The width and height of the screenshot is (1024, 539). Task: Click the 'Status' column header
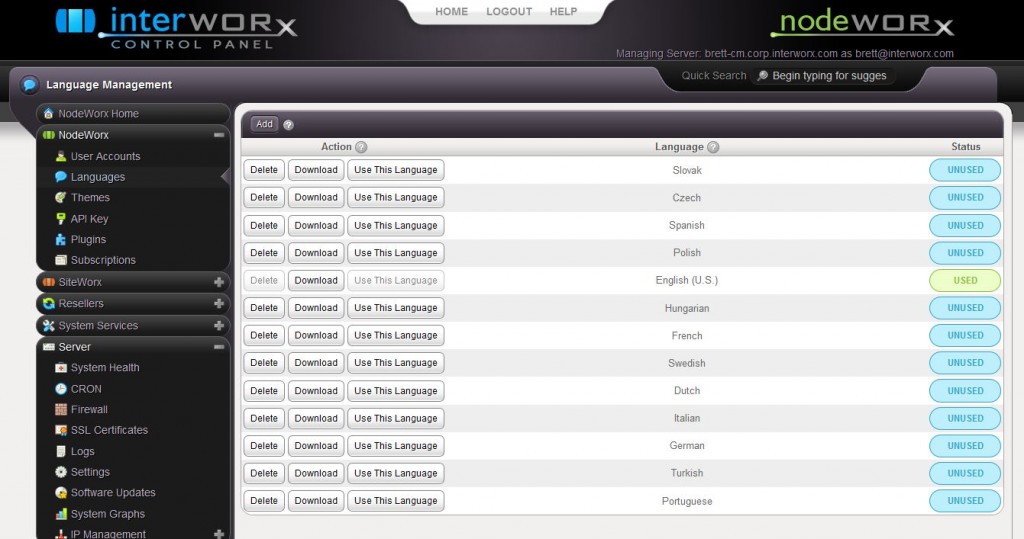point(966,147)
